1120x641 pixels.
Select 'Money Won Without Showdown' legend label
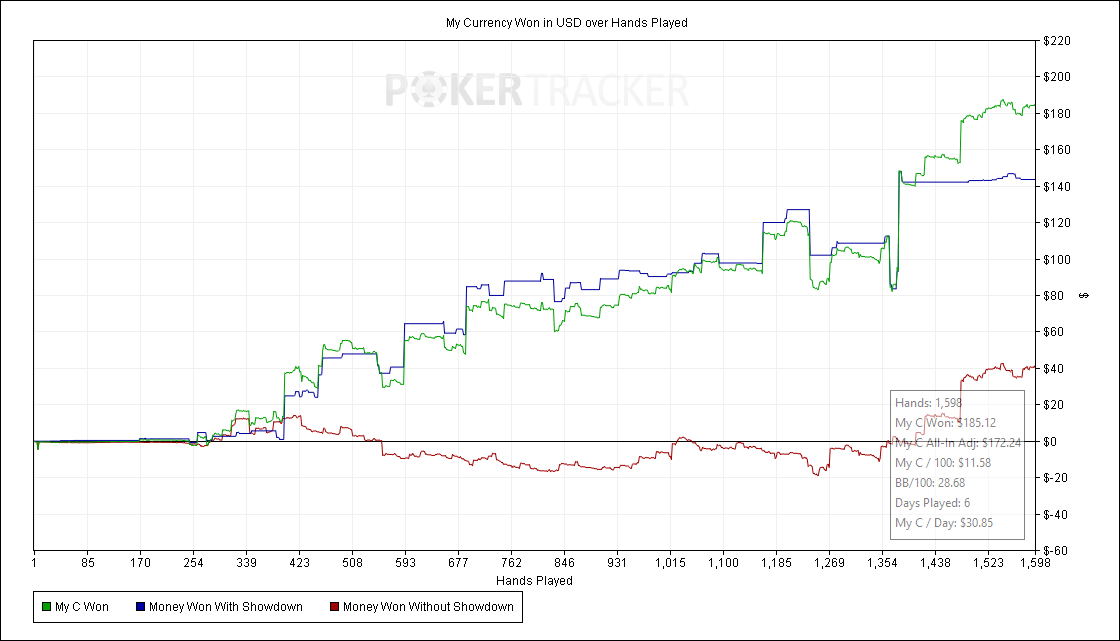[428, 607]
